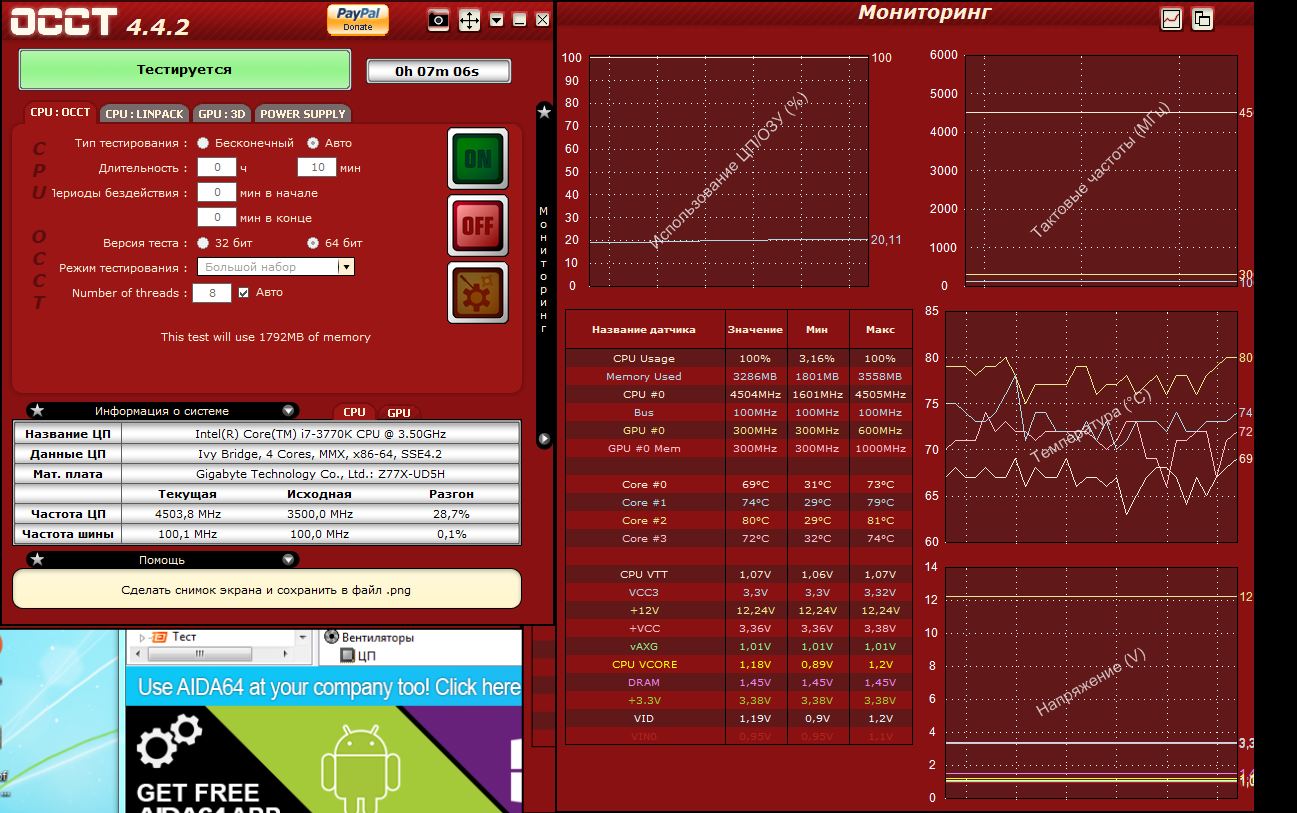Collapse the Информация о системе section
The image size is (1297, 813).
288,411
